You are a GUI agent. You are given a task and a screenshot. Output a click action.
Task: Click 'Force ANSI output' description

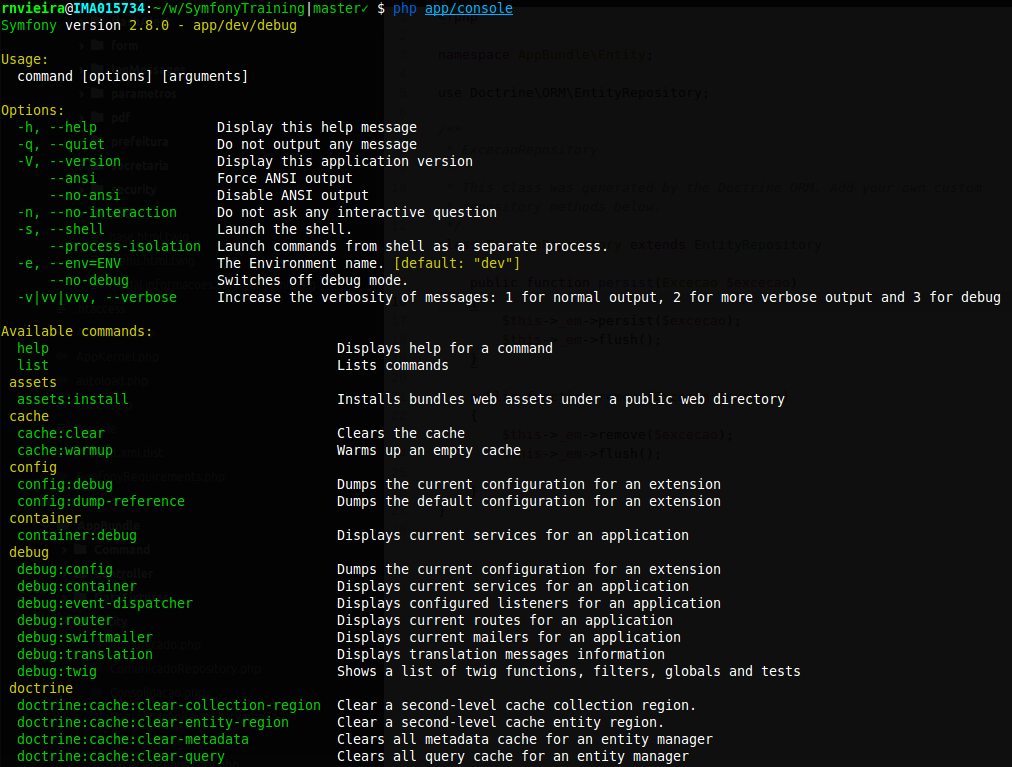click(285, 178)
